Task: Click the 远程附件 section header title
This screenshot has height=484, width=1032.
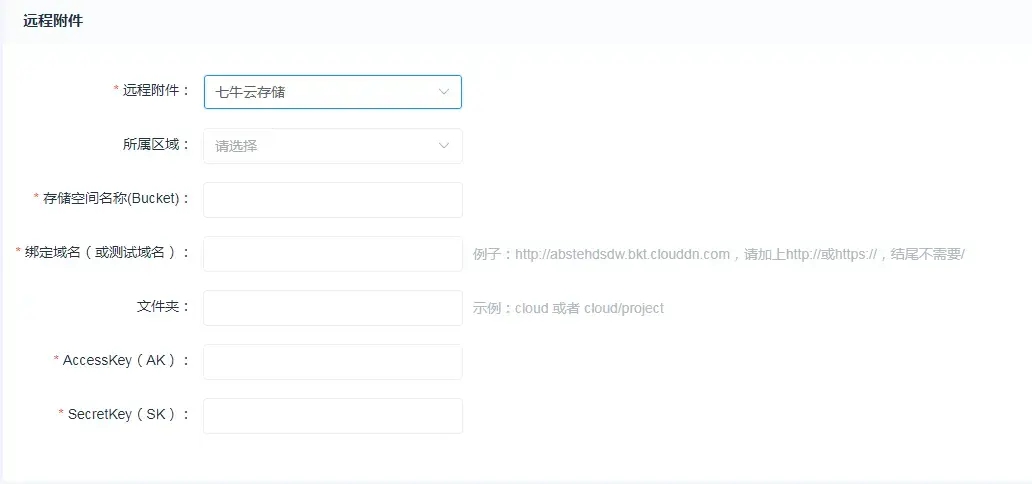Action: coord(53,21)
